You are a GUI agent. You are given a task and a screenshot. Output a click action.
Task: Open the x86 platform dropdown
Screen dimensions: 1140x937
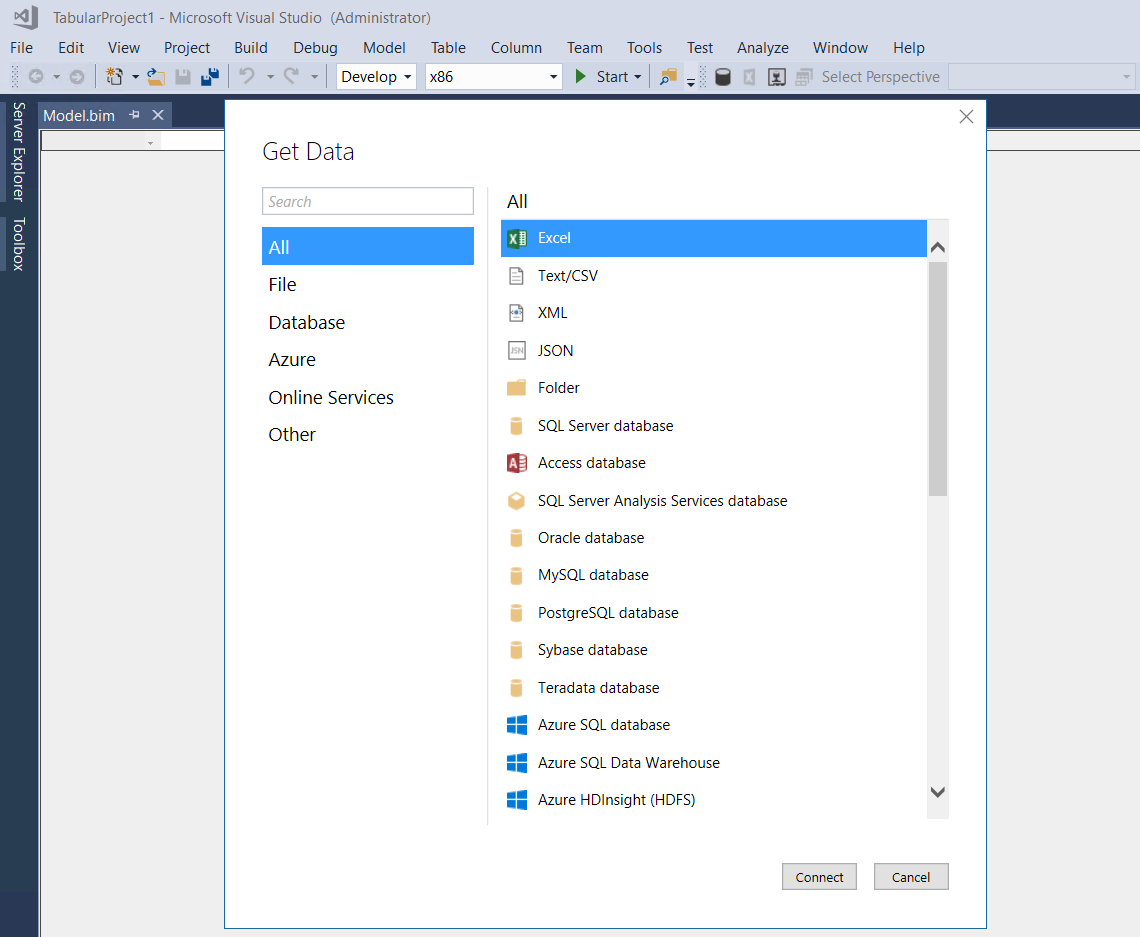[494, 76]
